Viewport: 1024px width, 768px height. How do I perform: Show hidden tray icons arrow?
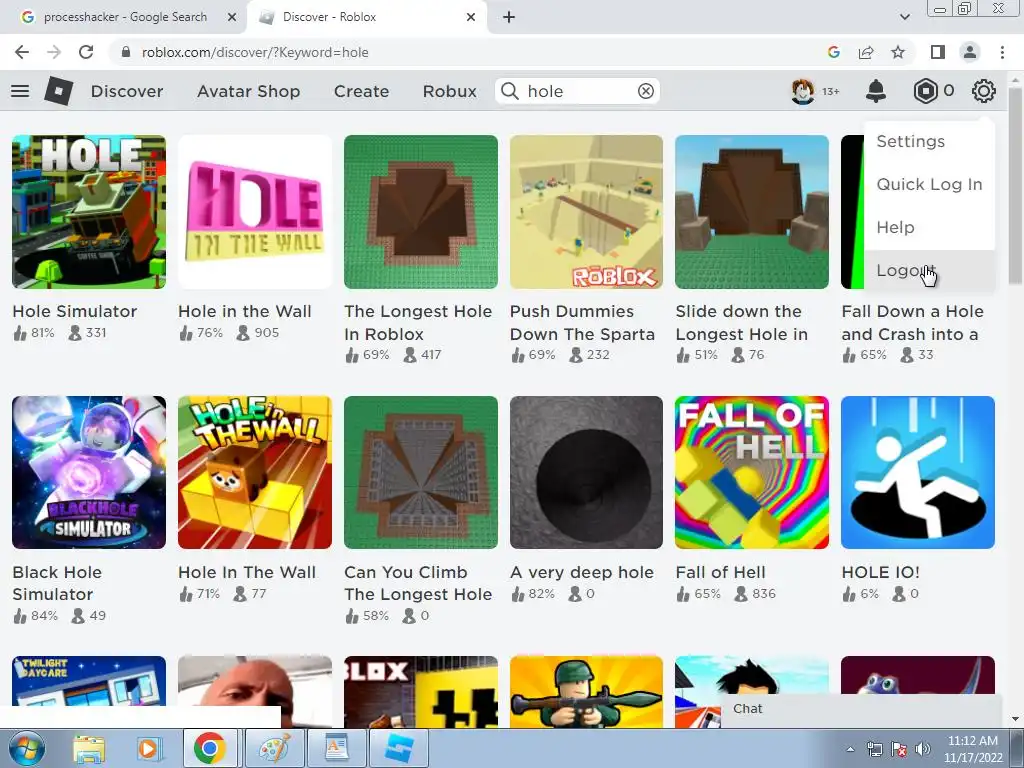[x=850, y=750]
